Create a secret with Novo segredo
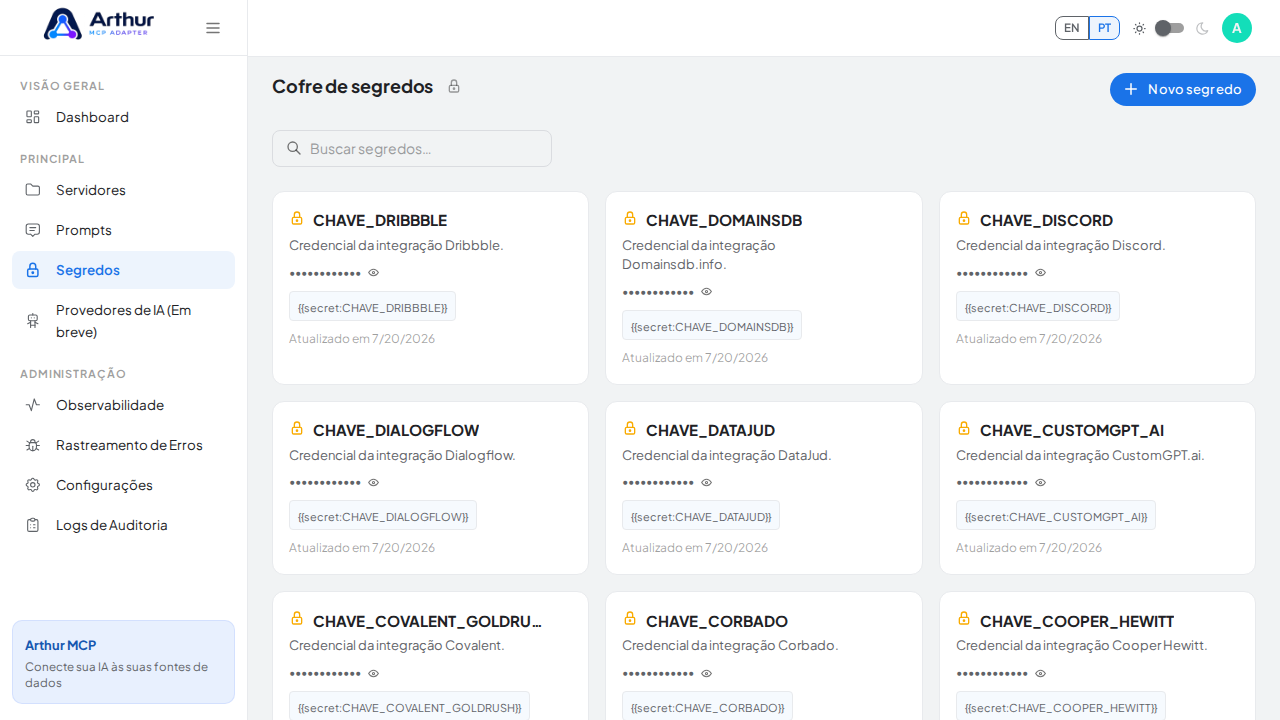This screenshot has height=720, width=1280. click(1183, 89)
